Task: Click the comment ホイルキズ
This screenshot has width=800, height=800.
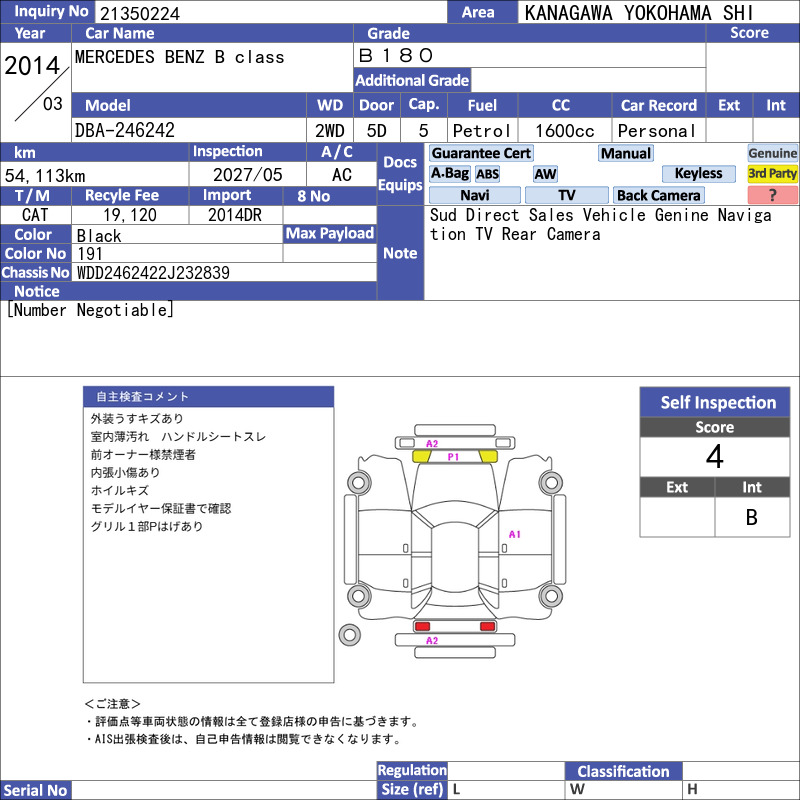Action: [x=119, y=490]
